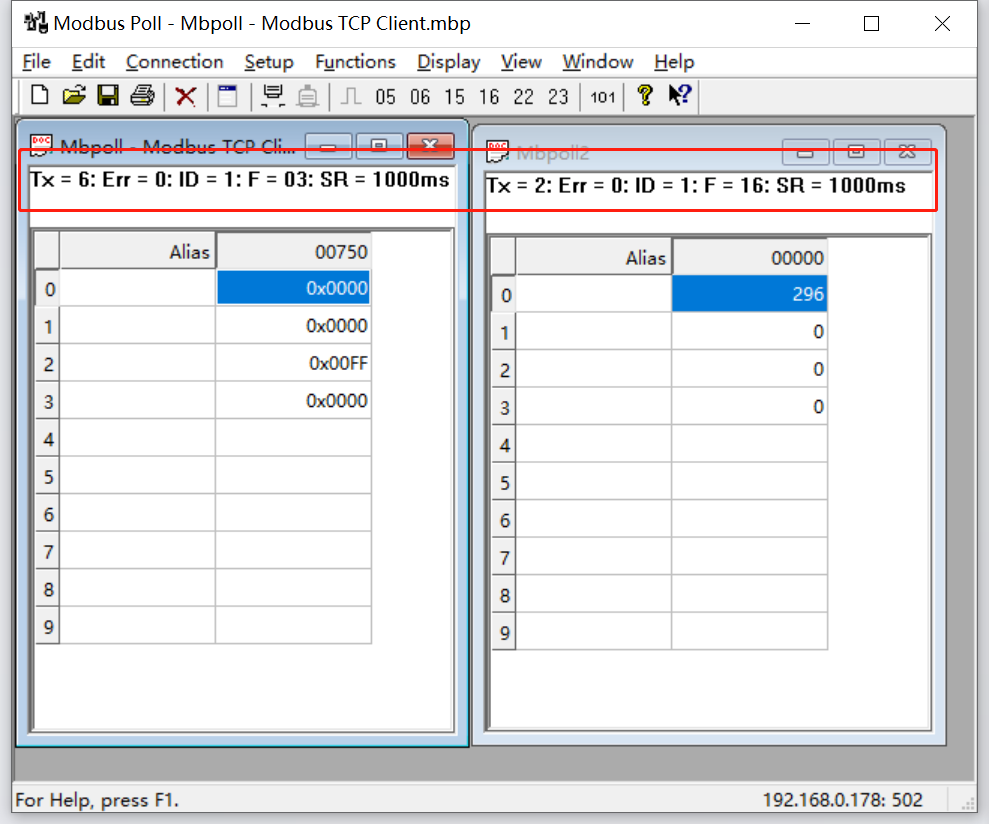
Task: Select the cell showing 0x00FF
Action: 292,364
